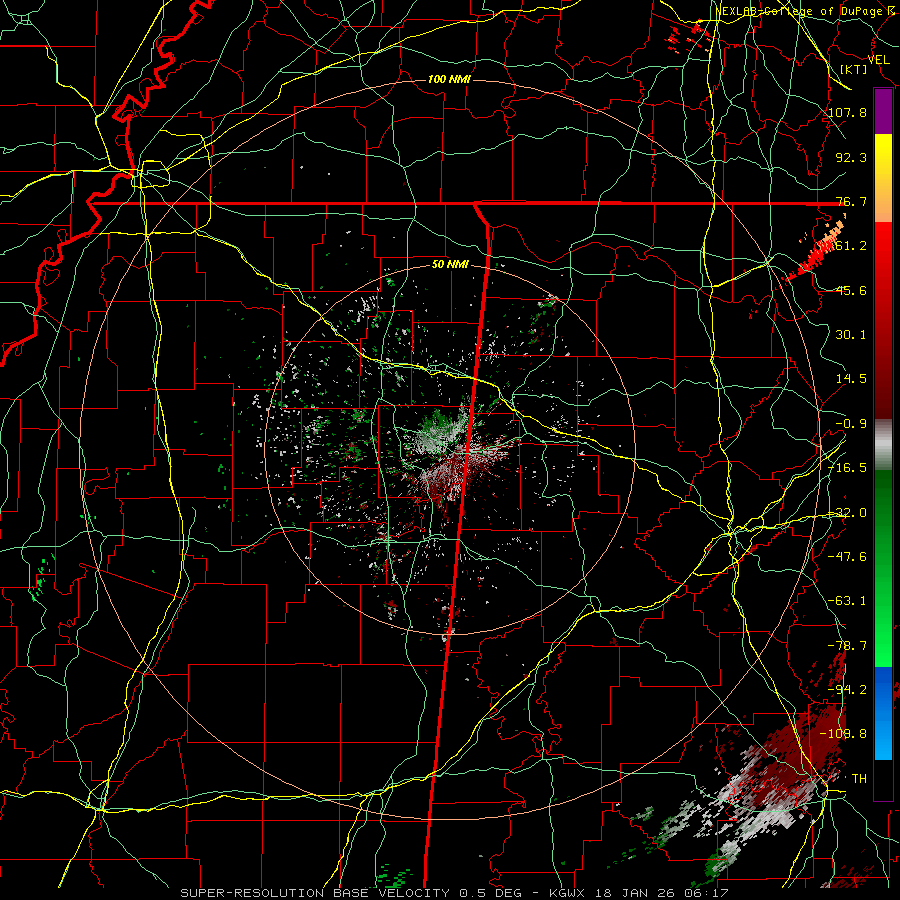The image size is (900, 900).
Task: Click the 45.6 legend value
Action: pyautogui.click(x=851, y=290)
